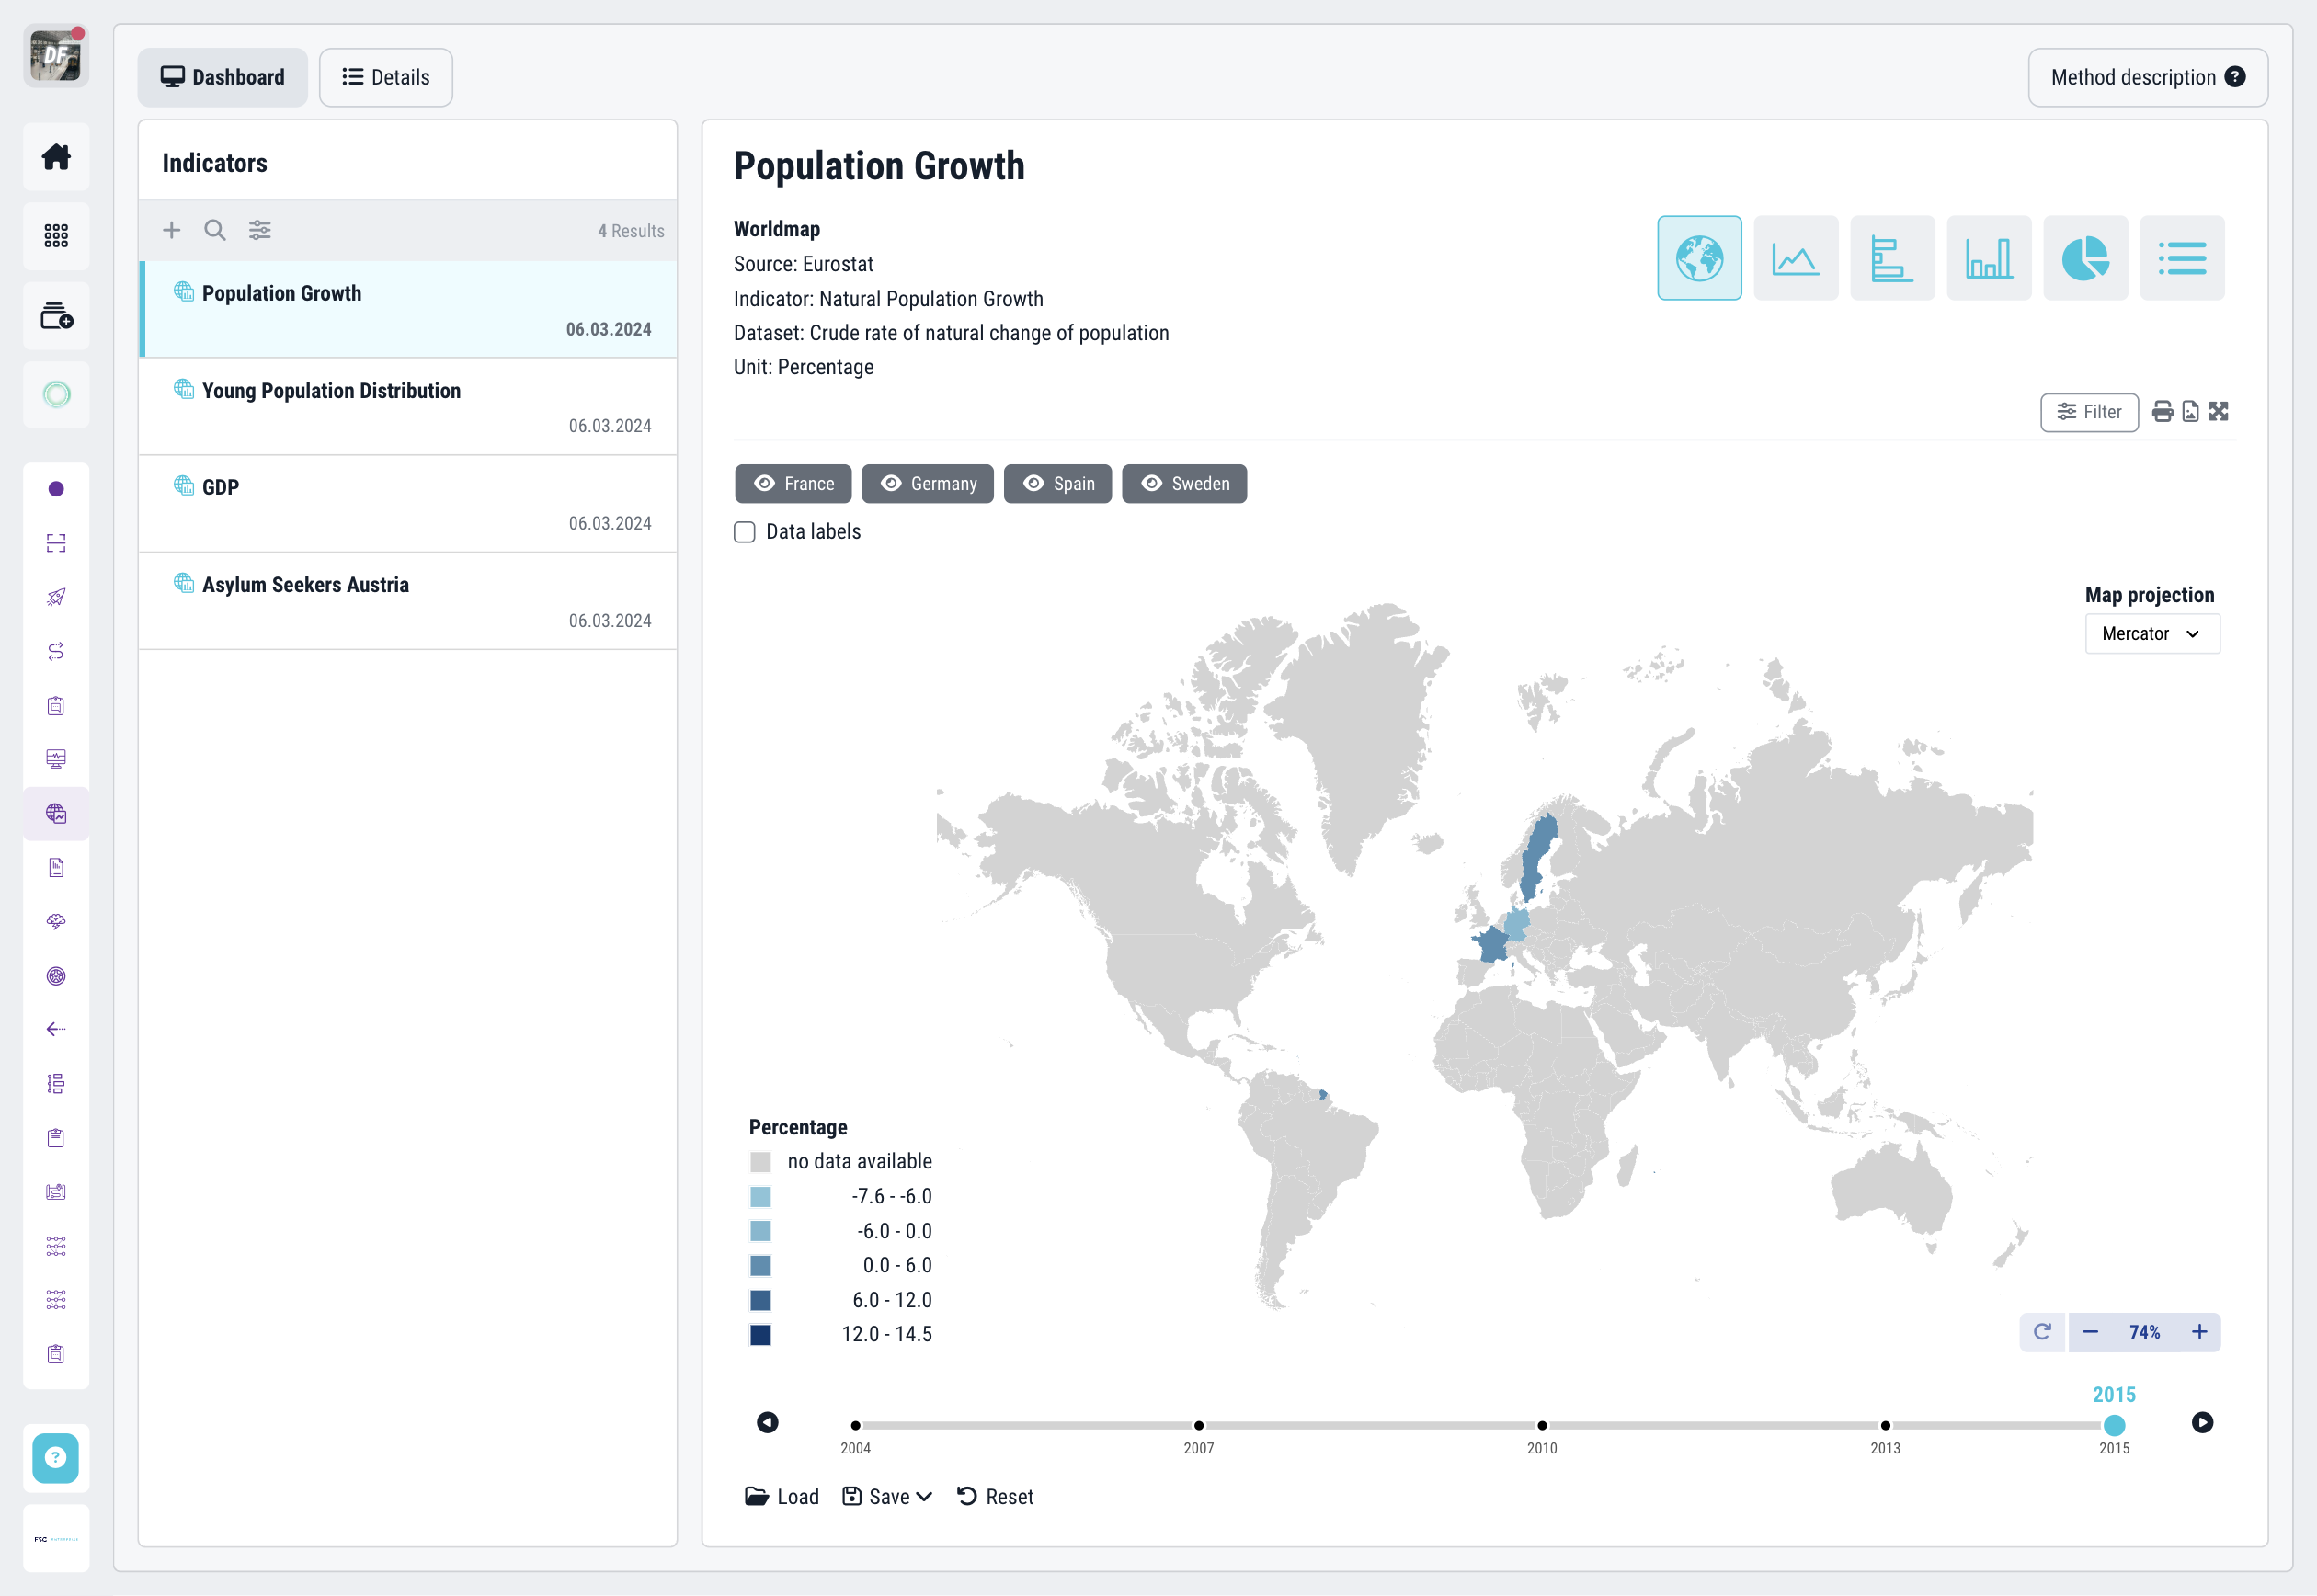Switch to the line chart visualization
Screen dimensions: 2317x1596
click(x=1795, y=258)
